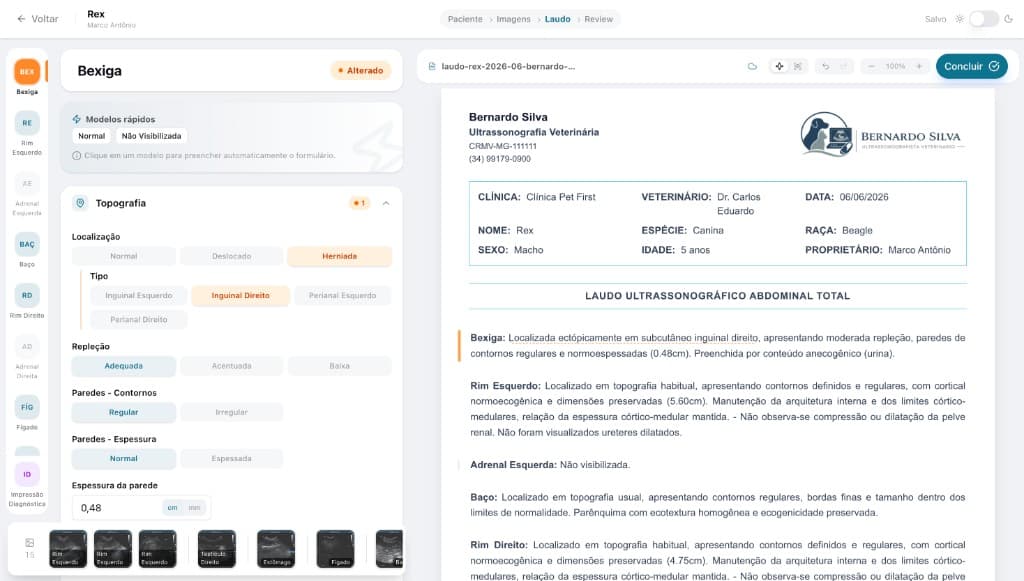Click the laudo-rex-2026-06-bernardo filename
Screen dimensions: 1024x581
pos(508,67)
